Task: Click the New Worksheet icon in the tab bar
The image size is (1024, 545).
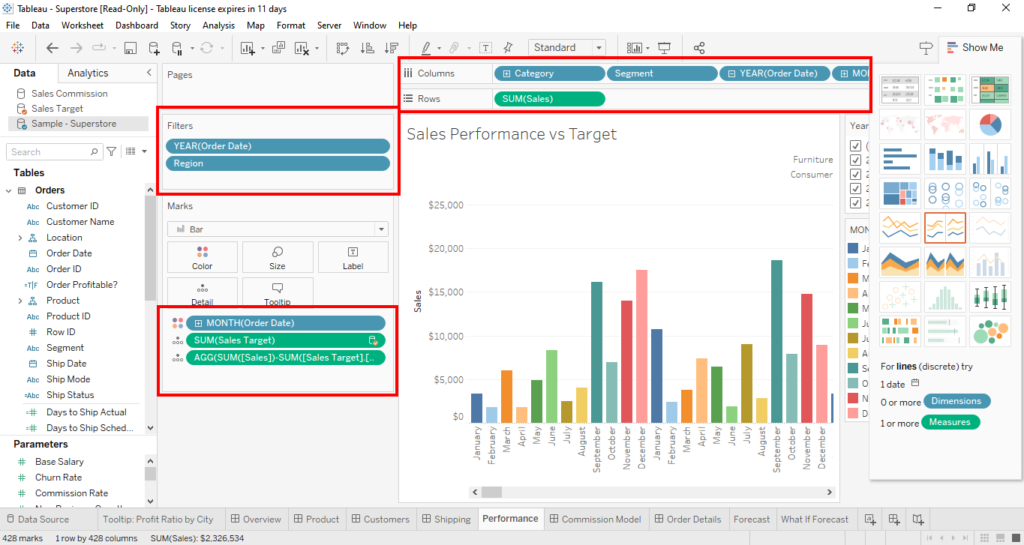Action: [x=870, y=519]
